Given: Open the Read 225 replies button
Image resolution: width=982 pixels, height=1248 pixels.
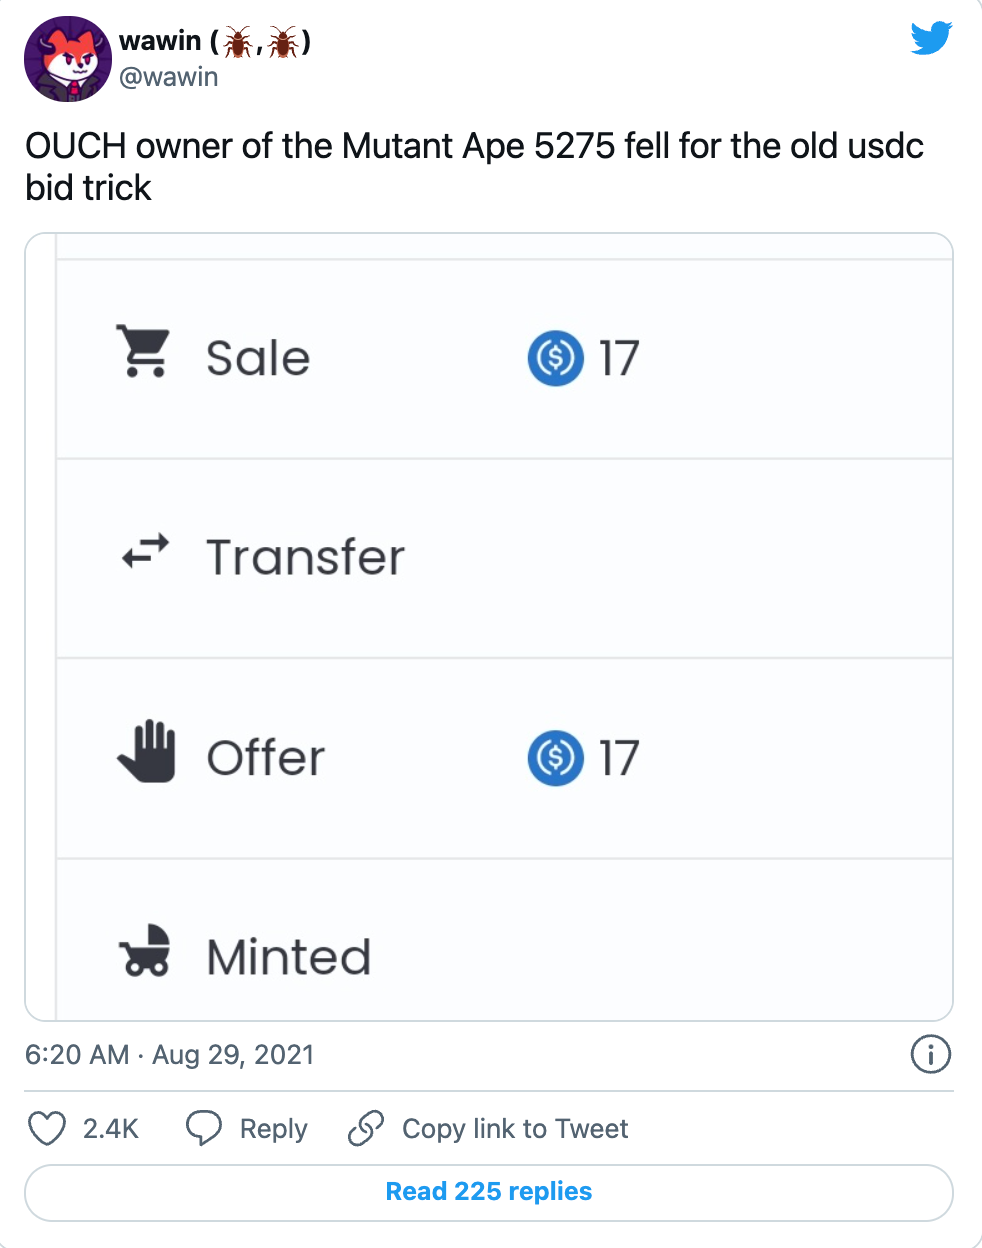Looking at the screenshot, I should click(489, 1192).
